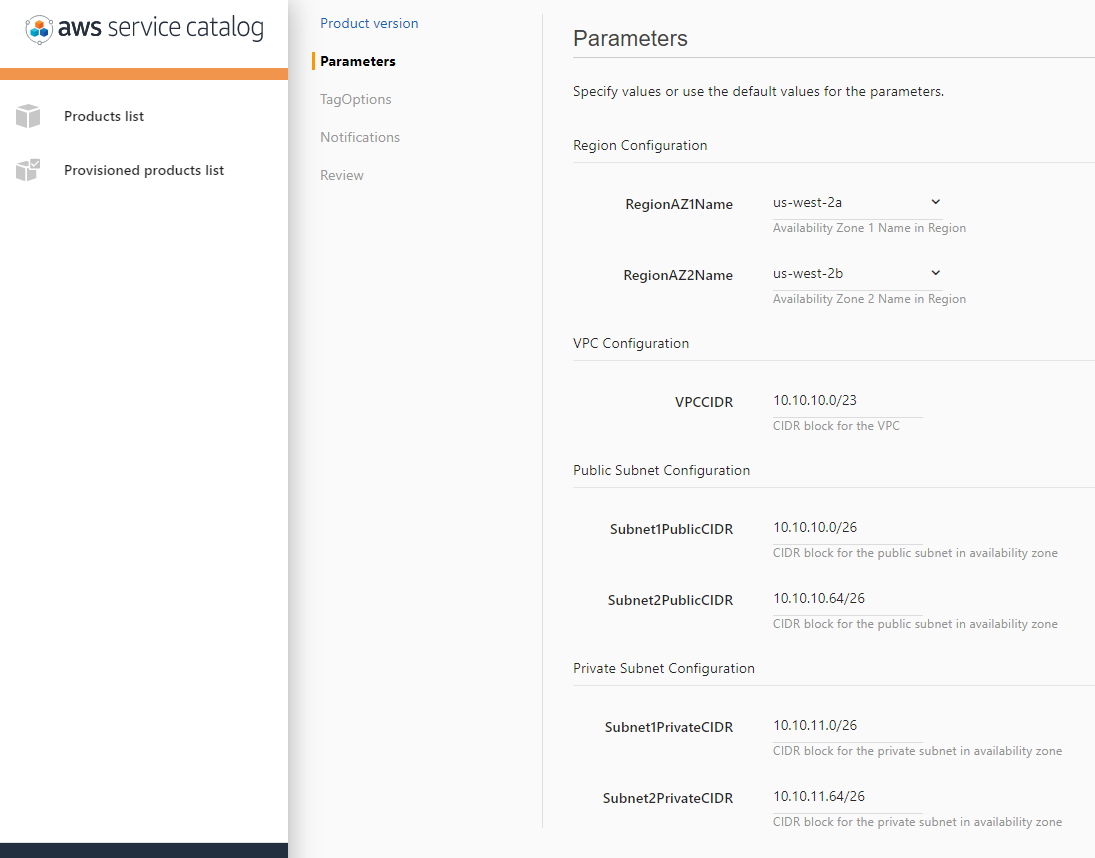Select the TagOptions step

(x=355, y=99)
